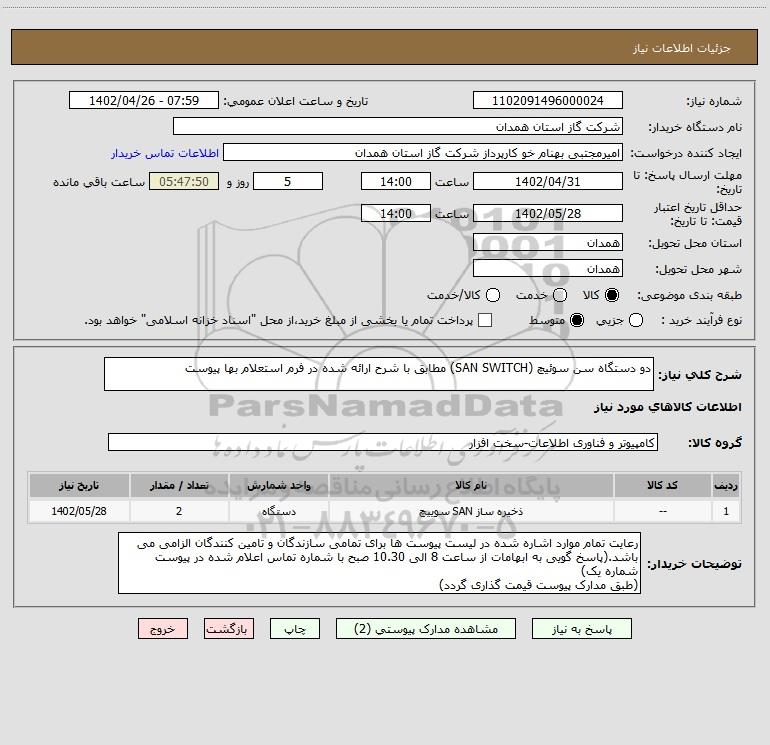Click the شرح کلی نیاز label
The width and height of the screenshot is (770, 745).
click(x=700, y=375)
